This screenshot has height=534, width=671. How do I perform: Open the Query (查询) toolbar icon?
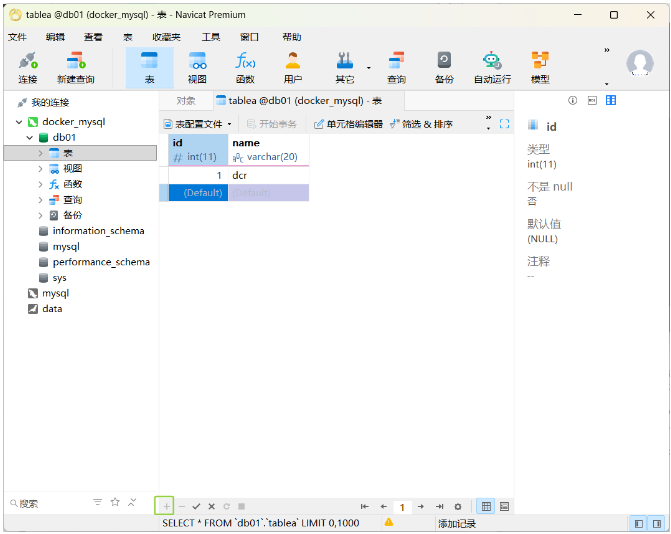pyautogui.click(x=396, y=68)
